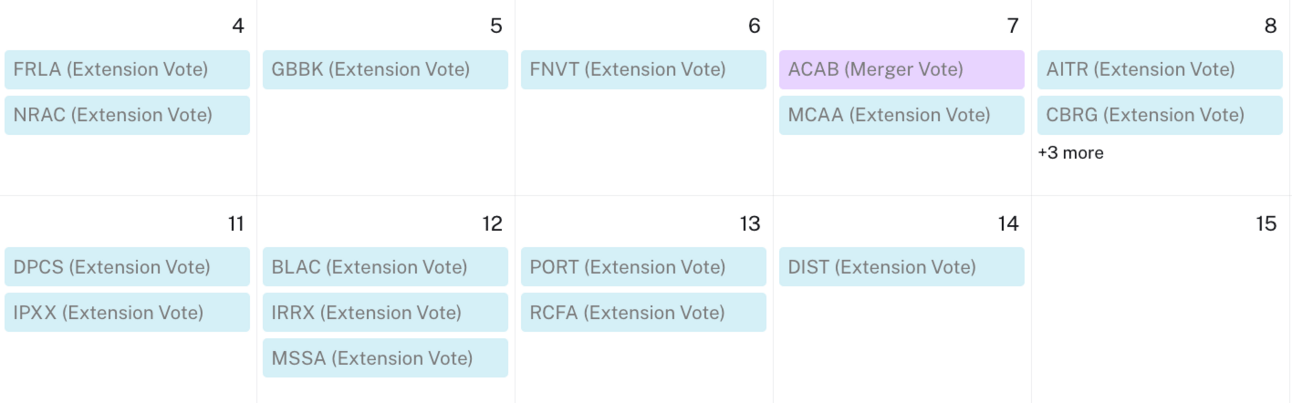1292x403 pixels.
Task: Expand the '+3 more' events link
Action: coord(1071,153)
